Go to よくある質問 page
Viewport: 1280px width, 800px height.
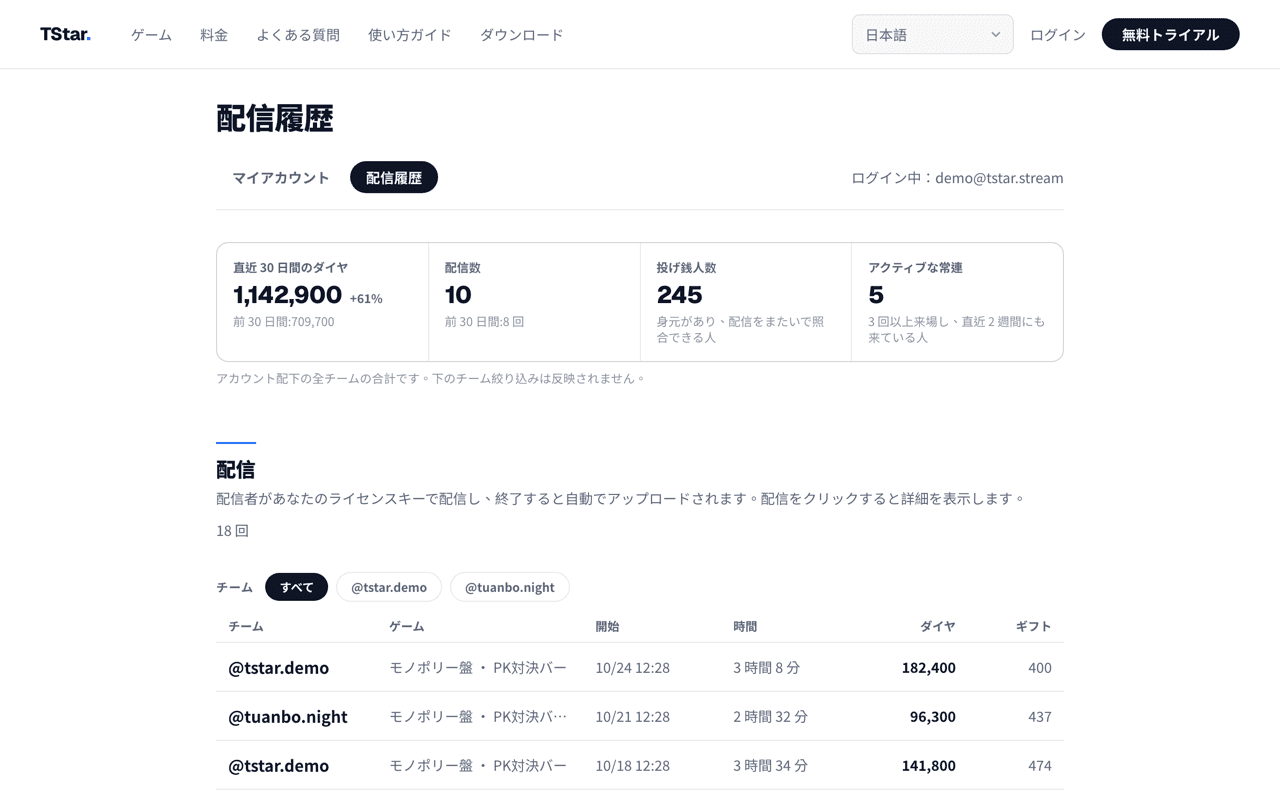click(298, 34)
